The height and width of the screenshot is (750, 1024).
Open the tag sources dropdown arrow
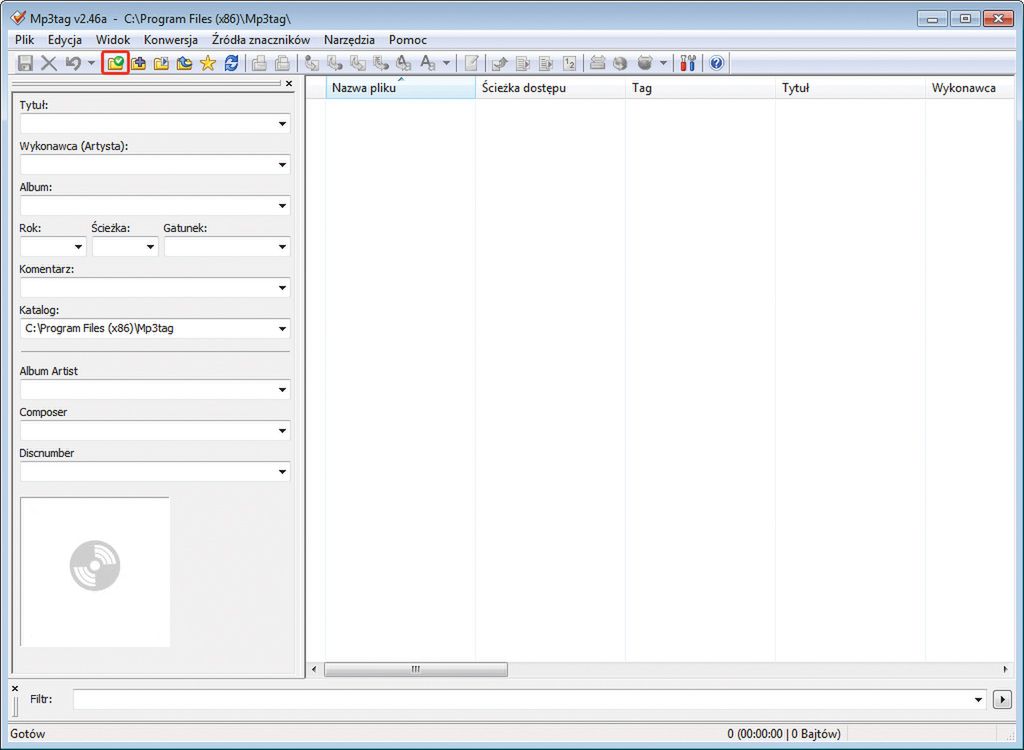coord(664,63)
